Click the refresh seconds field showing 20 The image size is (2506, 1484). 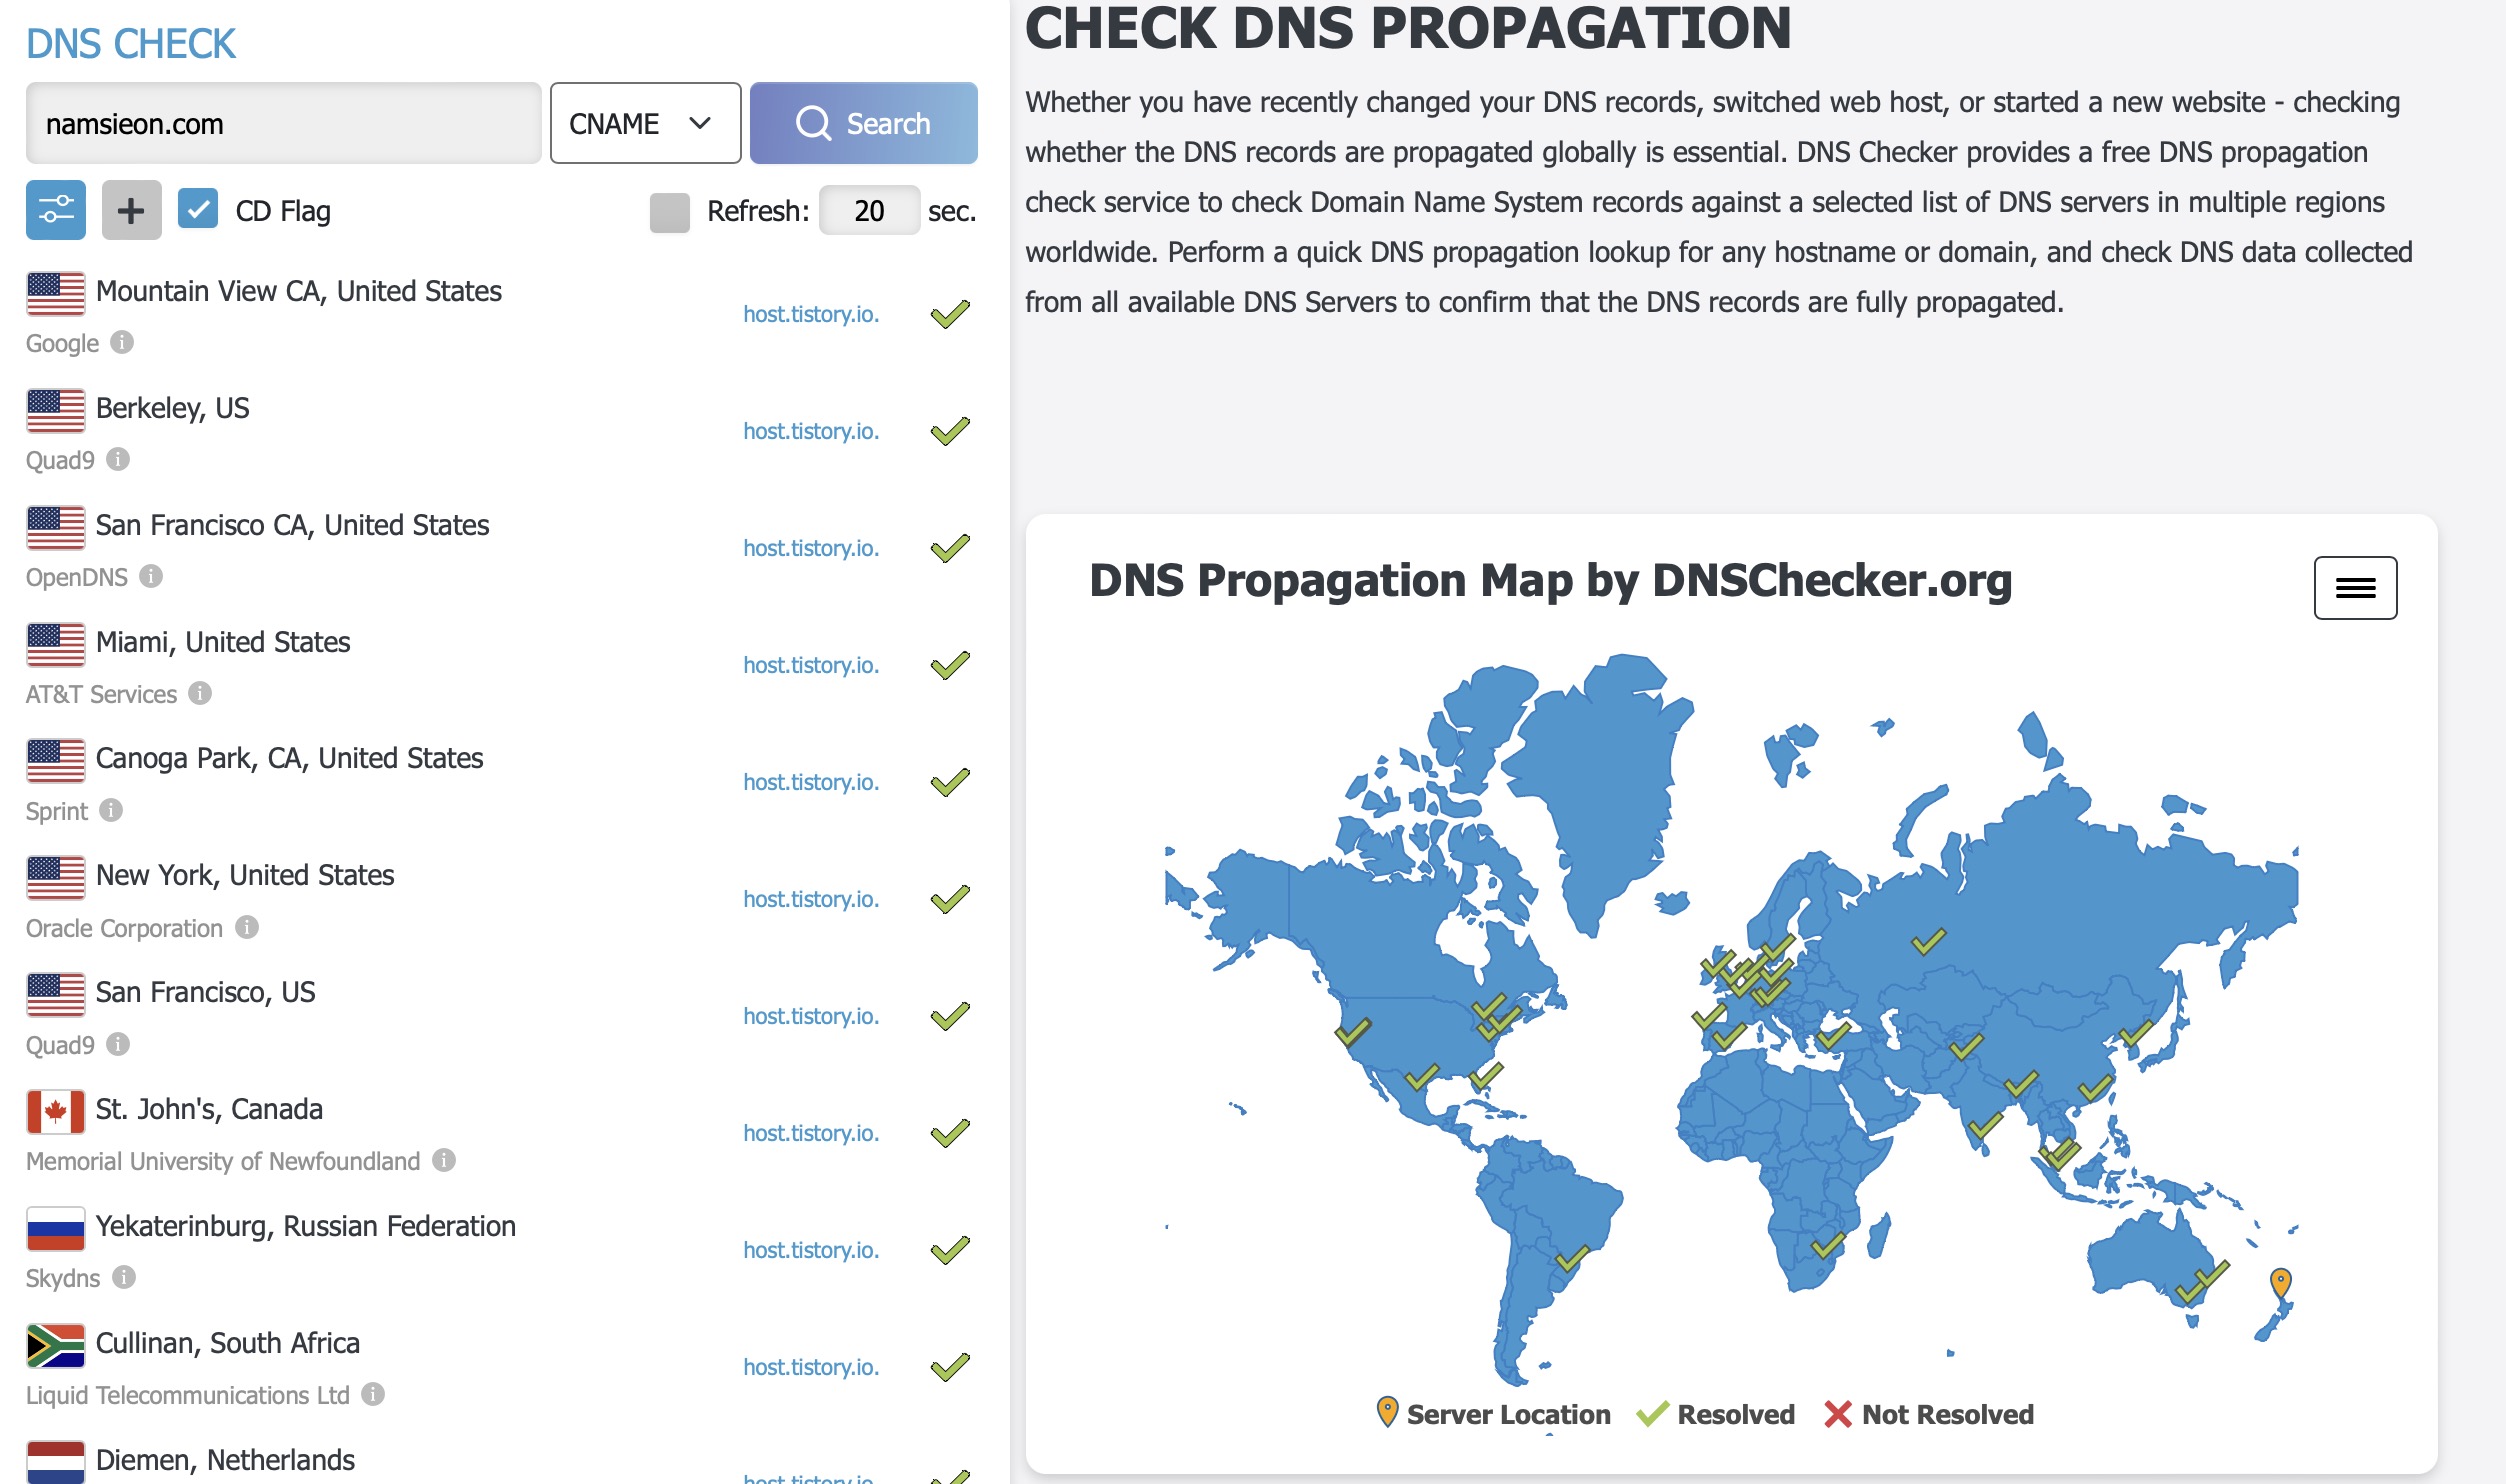click(868, 211)
